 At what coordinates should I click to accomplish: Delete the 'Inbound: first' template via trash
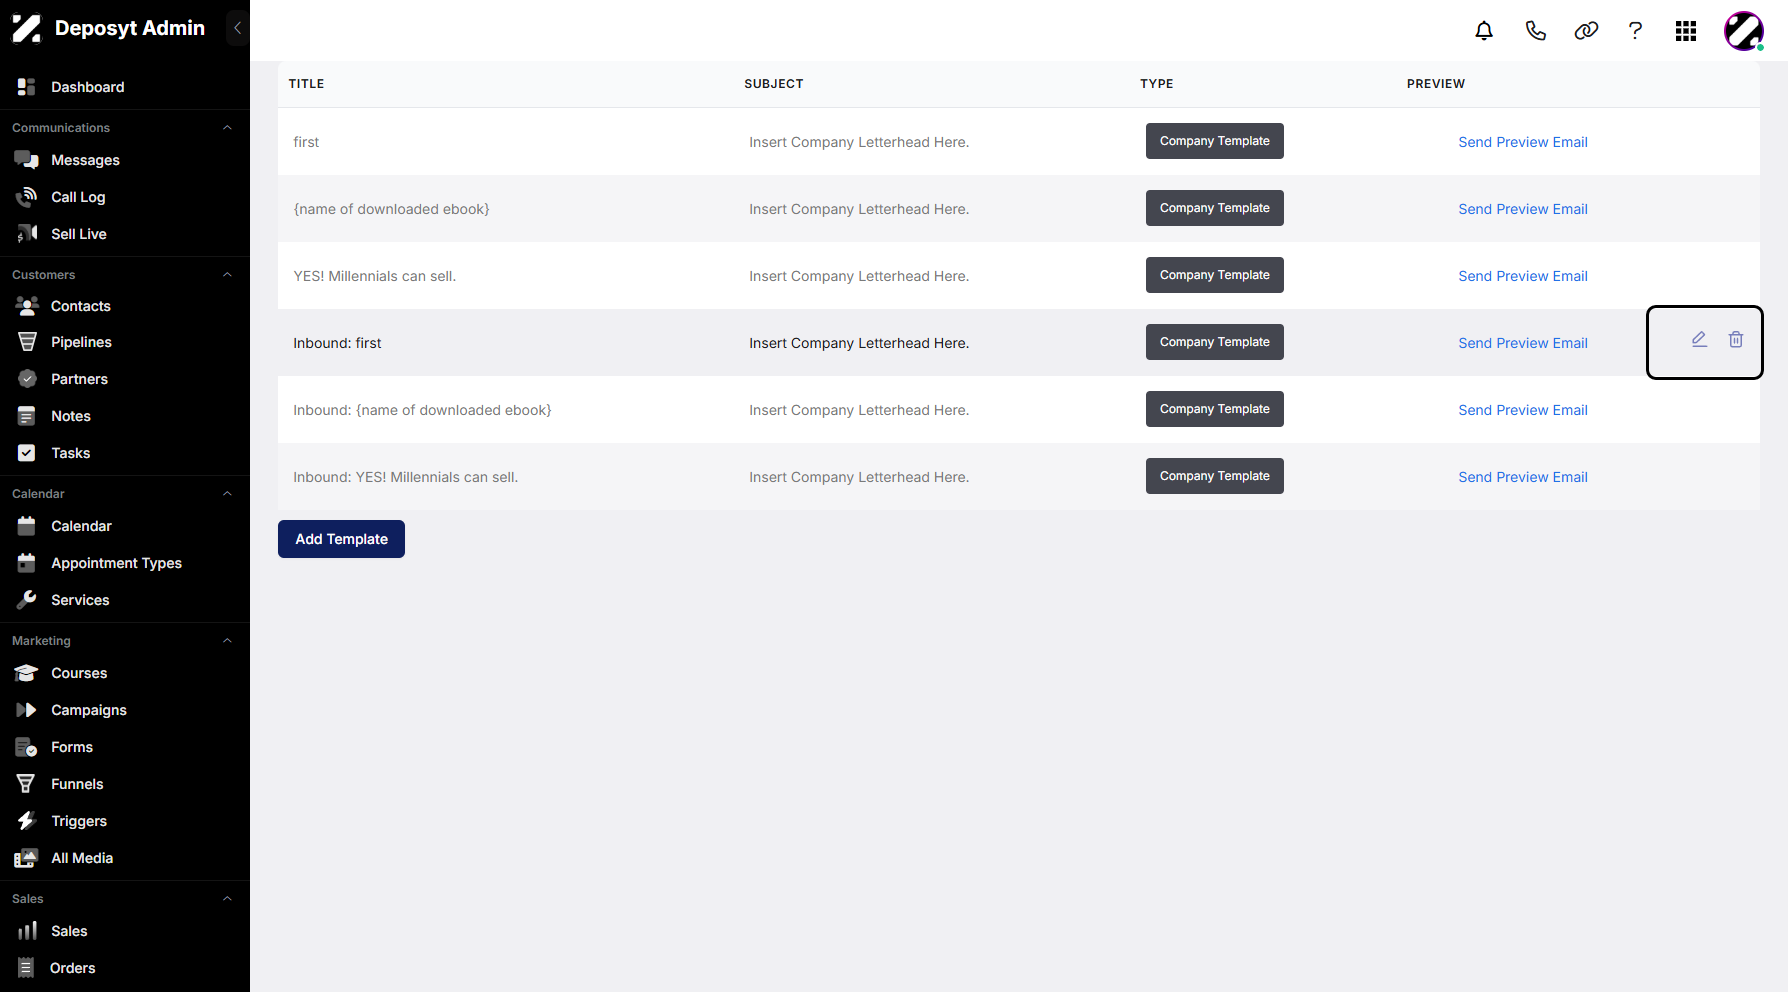1736,340
